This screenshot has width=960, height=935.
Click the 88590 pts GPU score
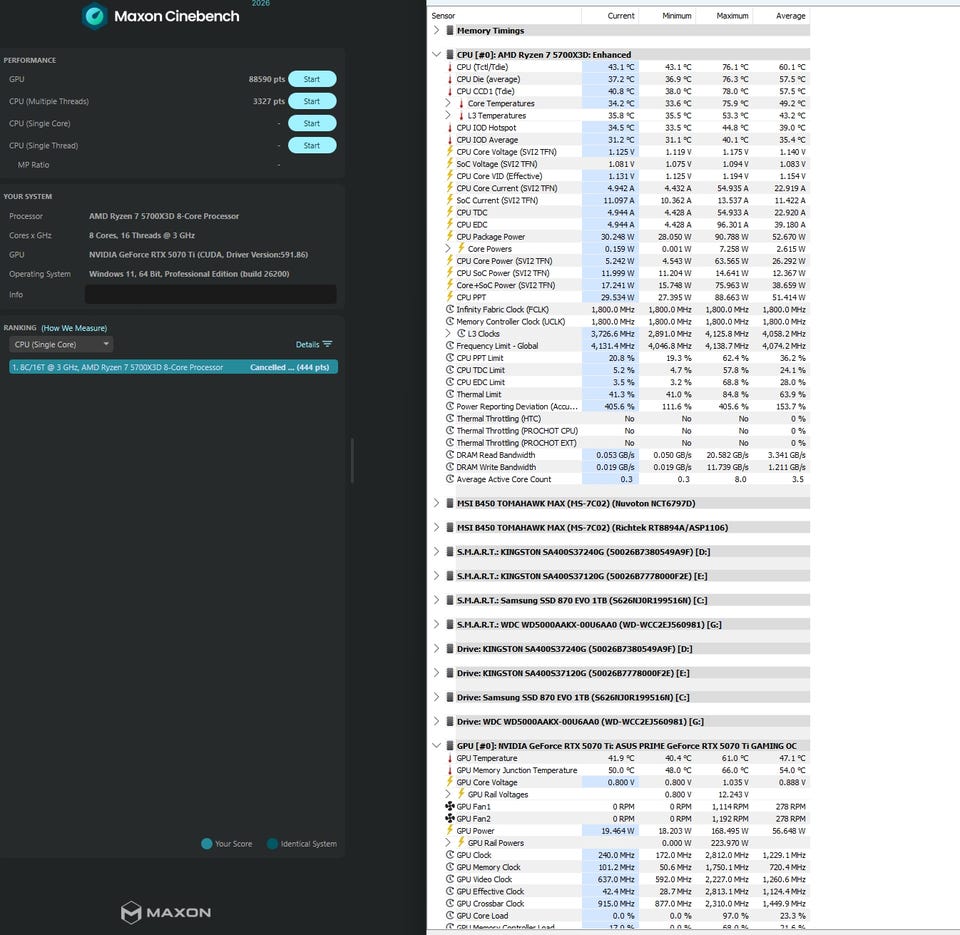tap(267, 79)
